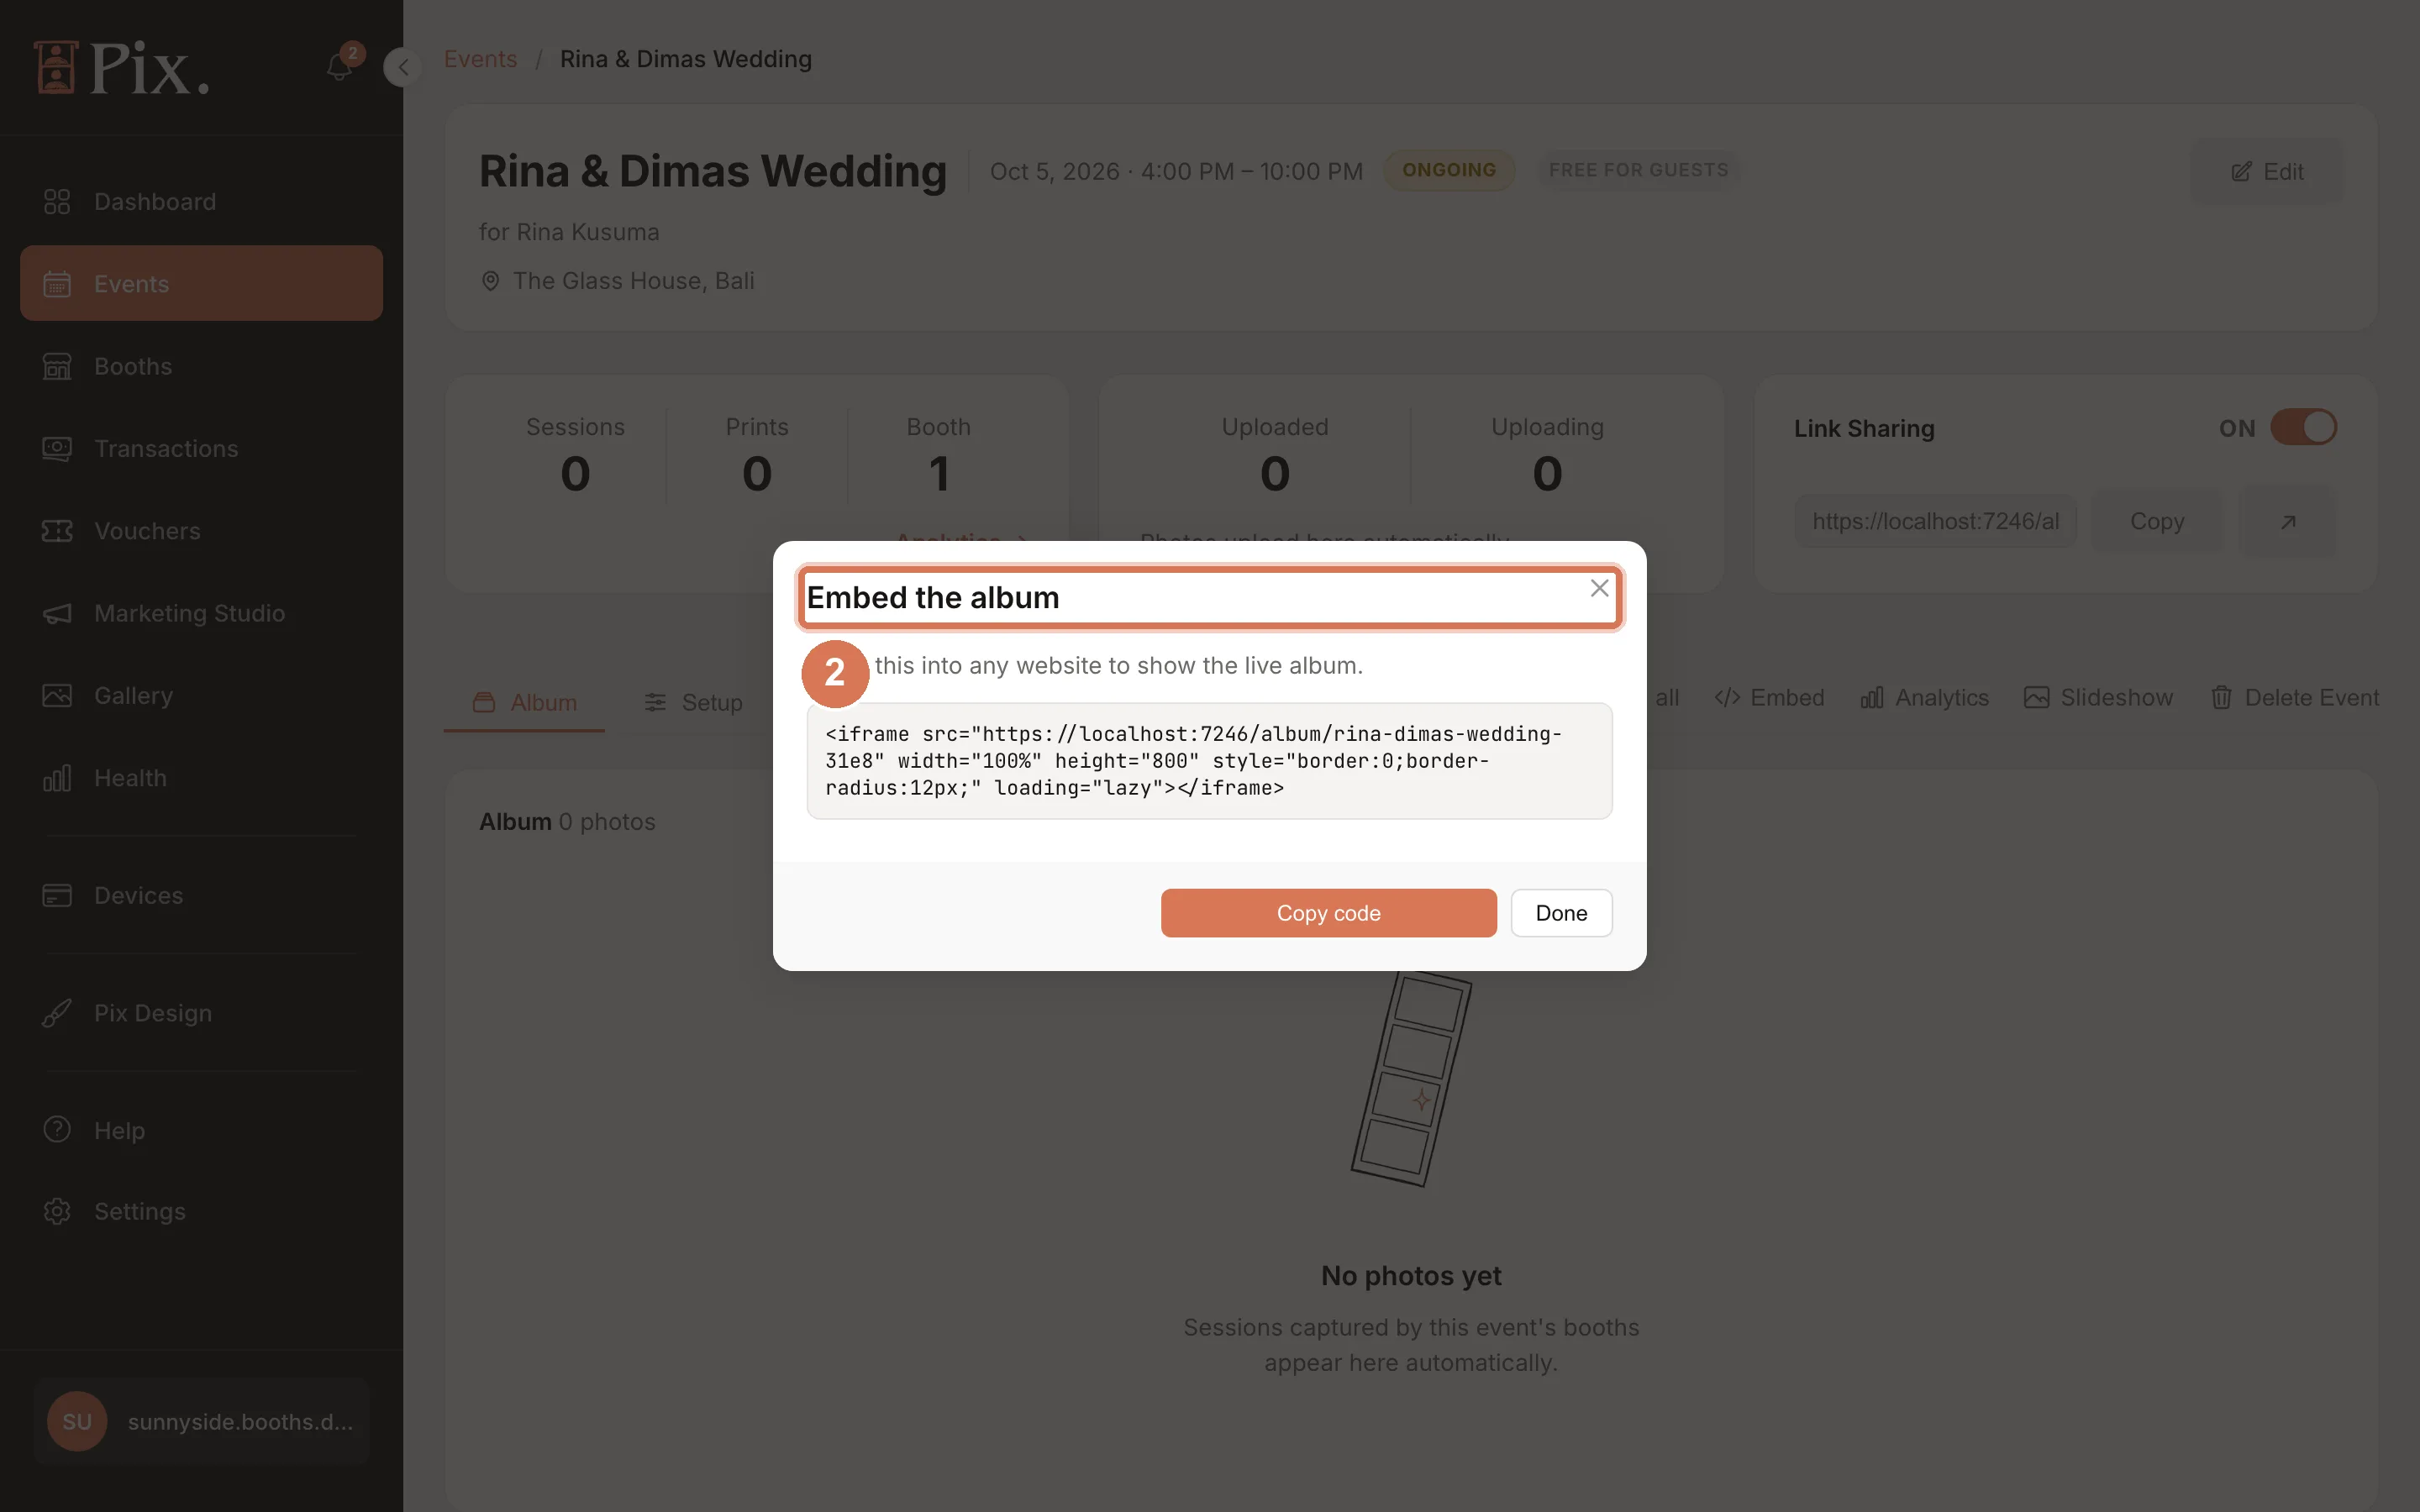
Task: Click the Pix logo
Action: 121,67
